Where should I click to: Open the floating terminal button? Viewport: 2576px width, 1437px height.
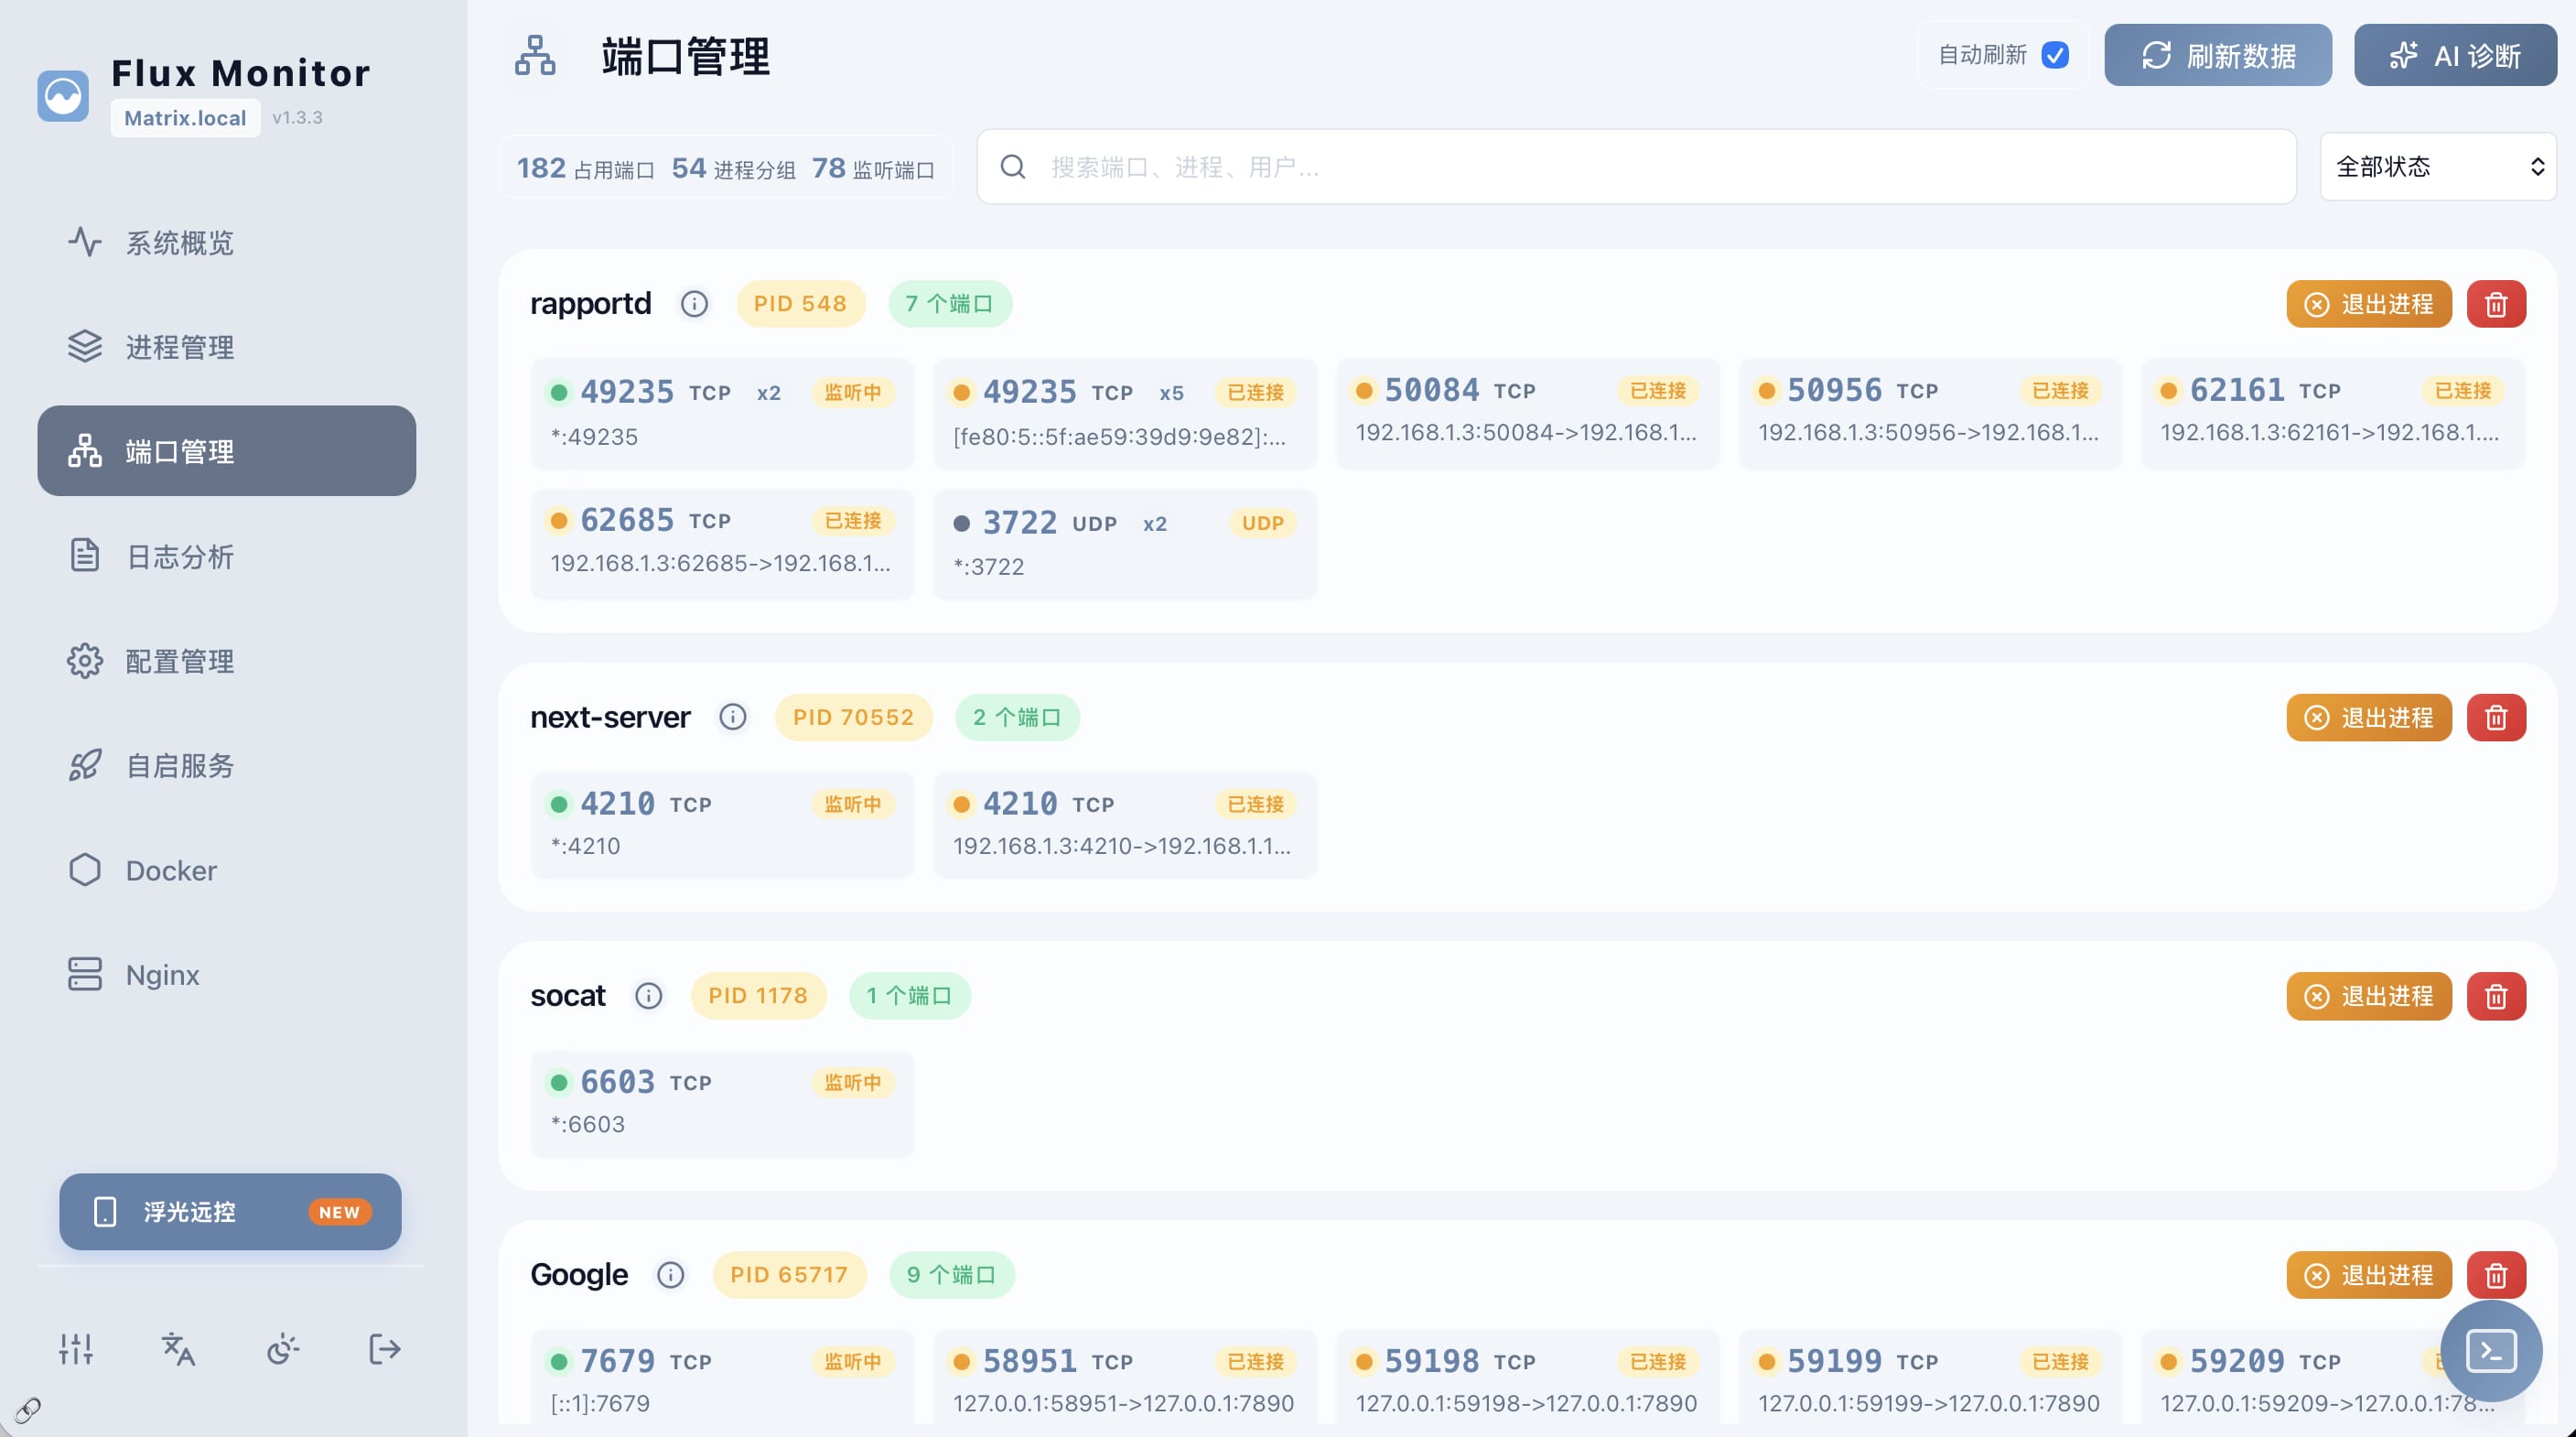coord(2491,1352)
